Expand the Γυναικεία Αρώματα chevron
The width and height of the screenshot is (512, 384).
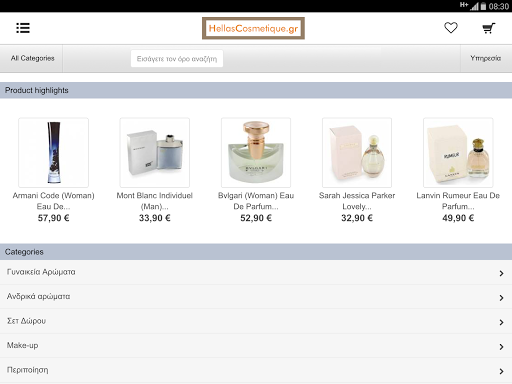(501, 273)
